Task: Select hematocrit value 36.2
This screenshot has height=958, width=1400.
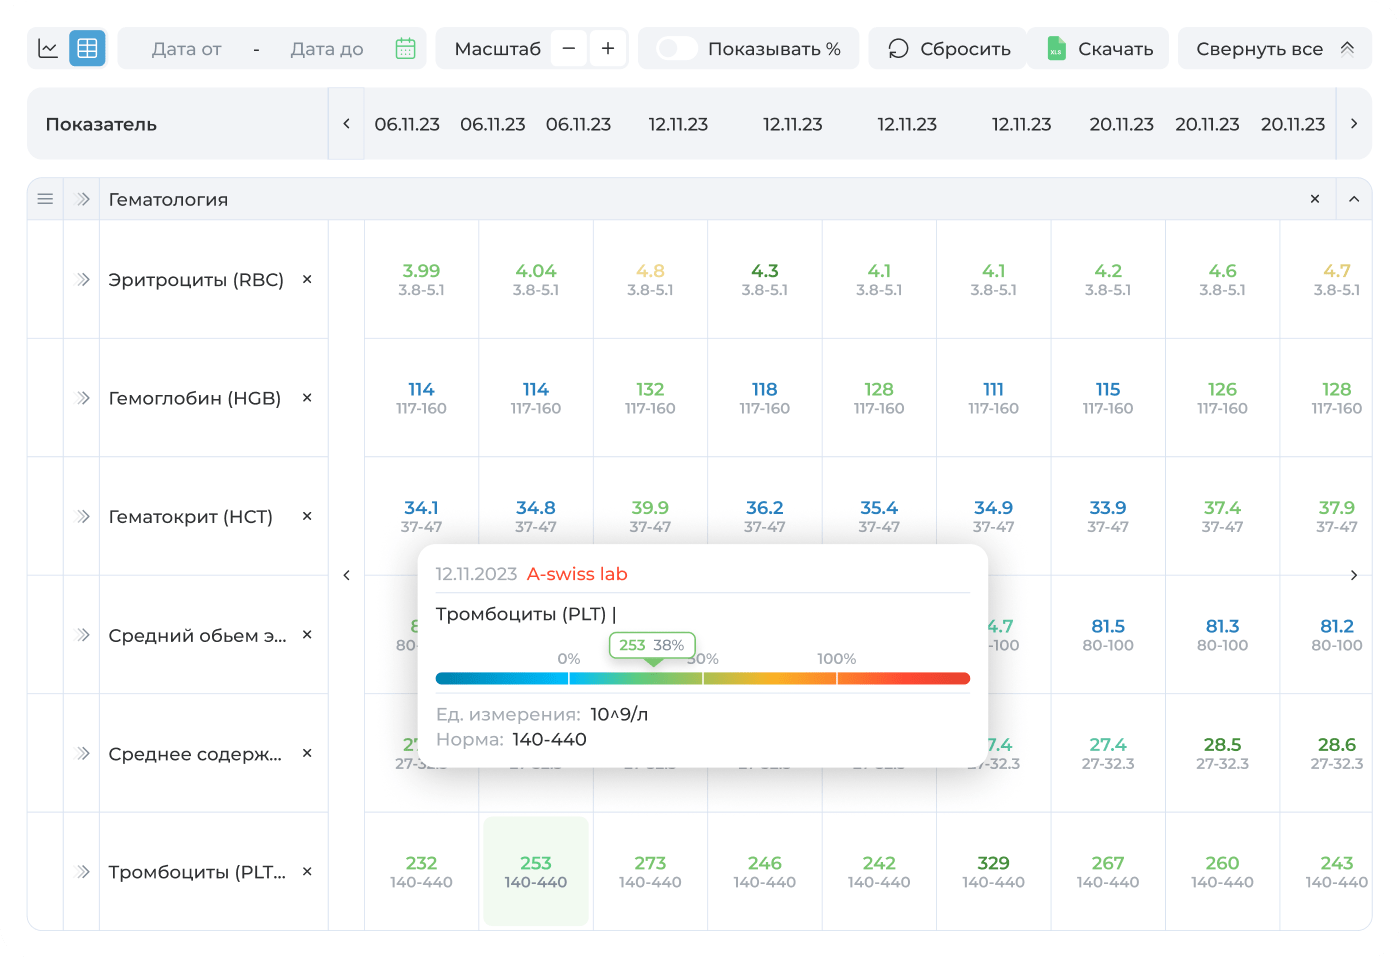Action: 765,508
